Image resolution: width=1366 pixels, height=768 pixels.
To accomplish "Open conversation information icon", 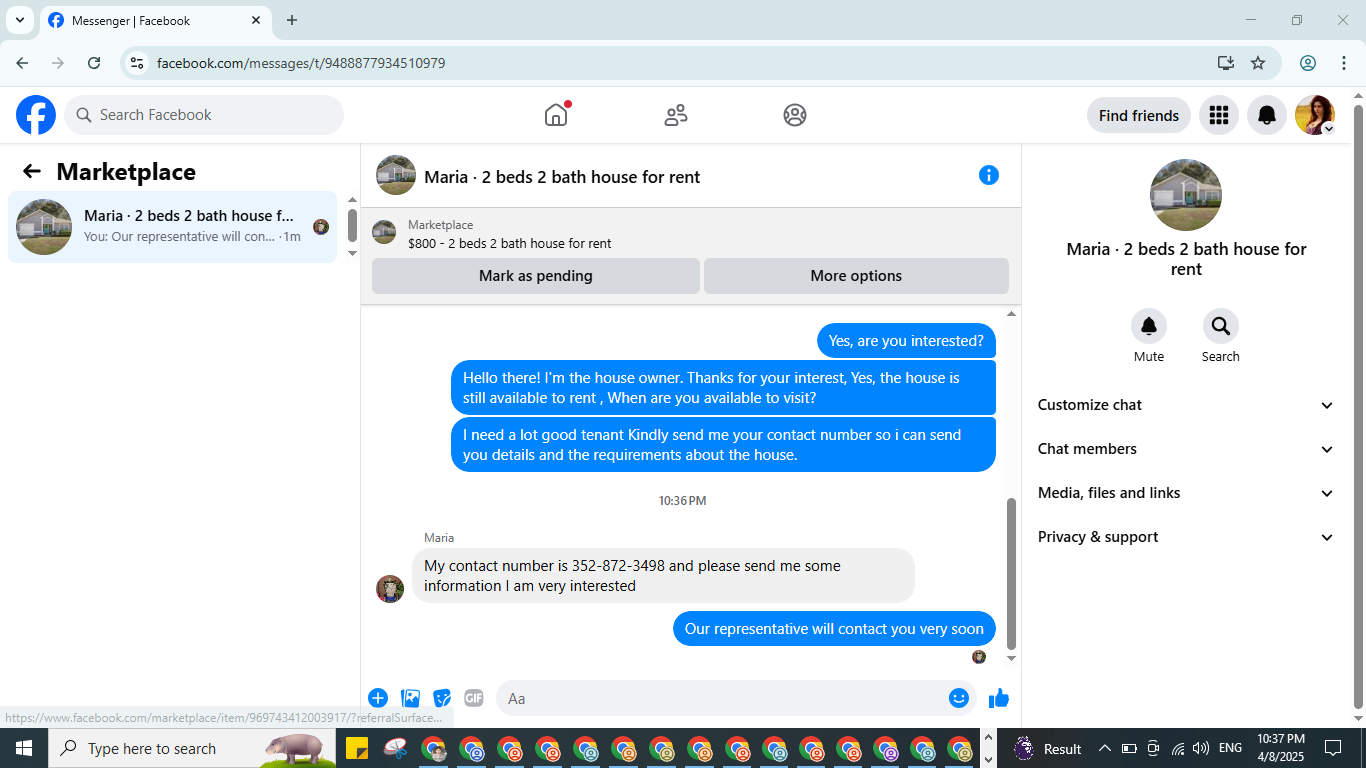I will coord(989,175).
